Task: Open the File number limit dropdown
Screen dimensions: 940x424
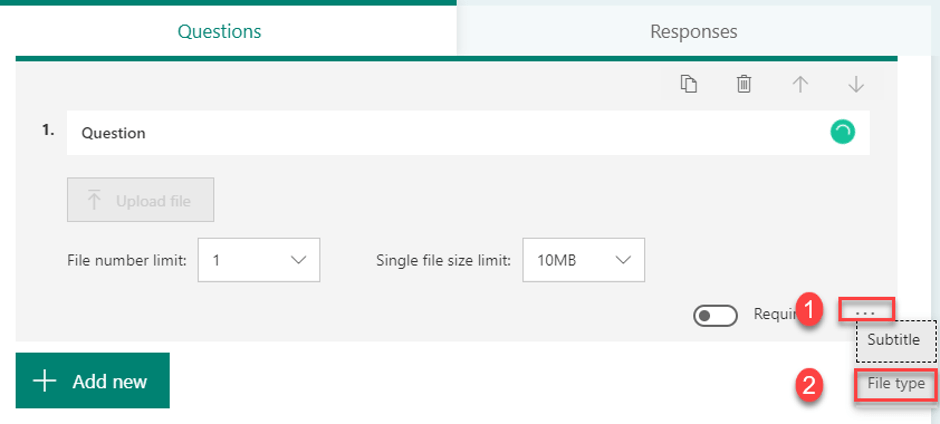Action: pos(259,260)
